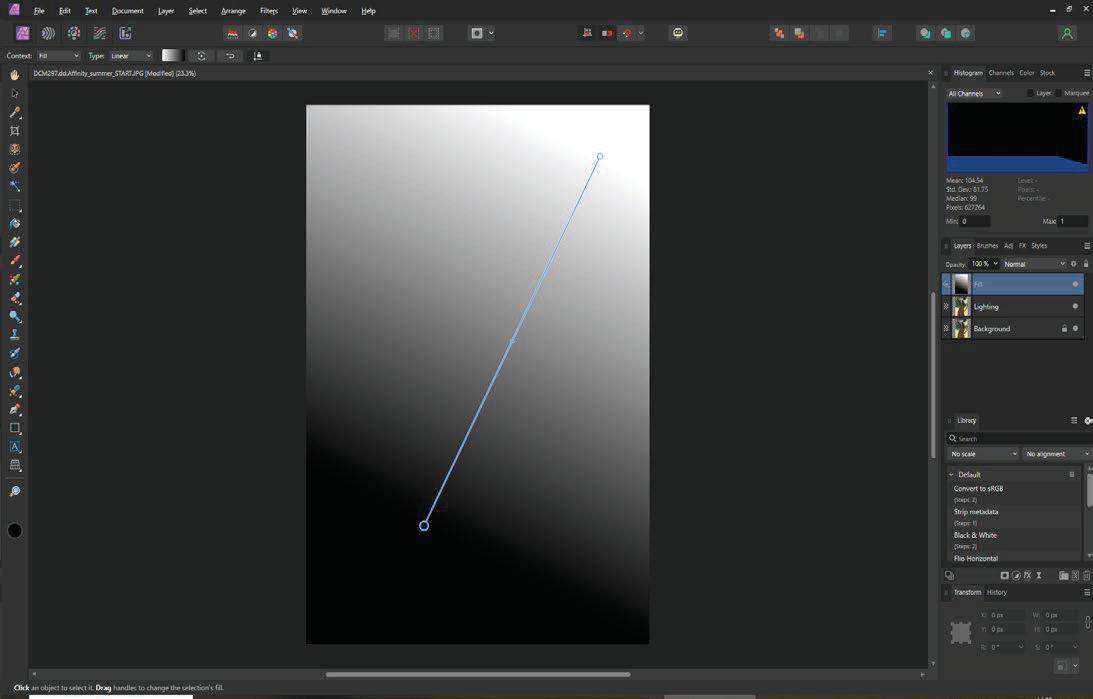1093x699 pixels.
Task: Select the Move tool
Action: tap(14, 93)
